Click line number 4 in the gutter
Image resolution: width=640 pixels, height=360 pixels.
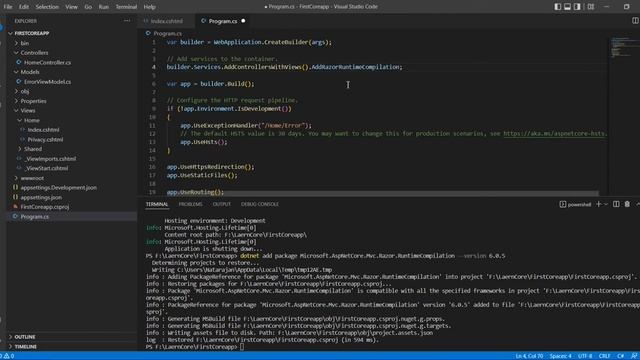[154, 67]
